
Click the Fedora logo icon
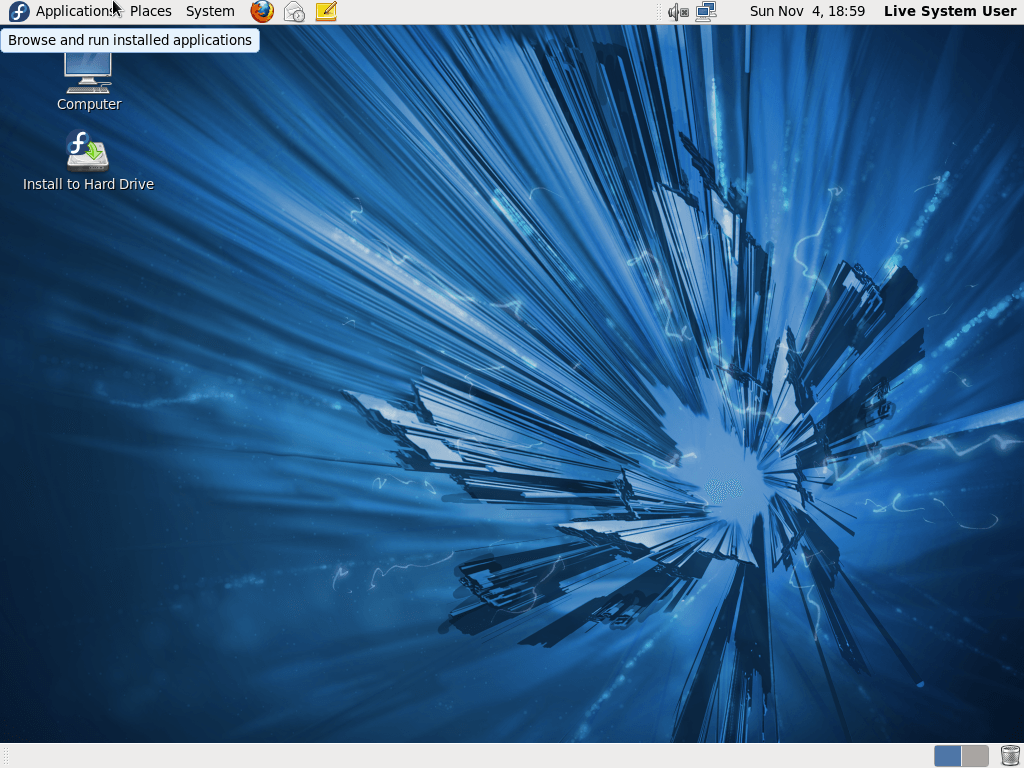pyautogui.click(x=19, y=11)
